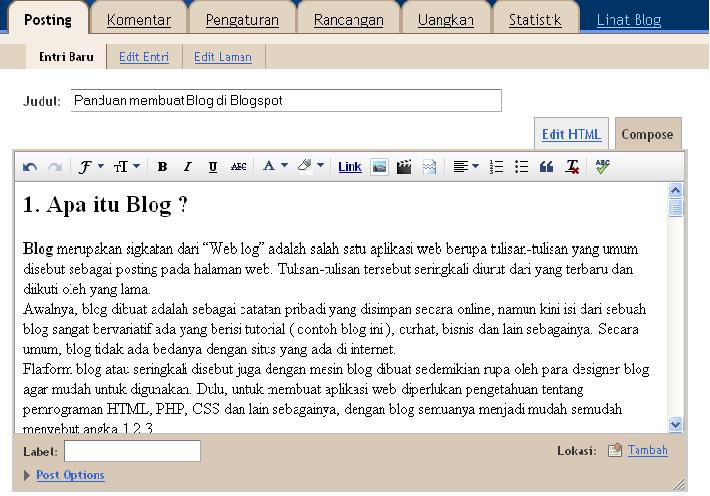Run the spell check tool
The height and width of the screenshot is (496, 710).
pyautogui.click(x=602, y=166)
